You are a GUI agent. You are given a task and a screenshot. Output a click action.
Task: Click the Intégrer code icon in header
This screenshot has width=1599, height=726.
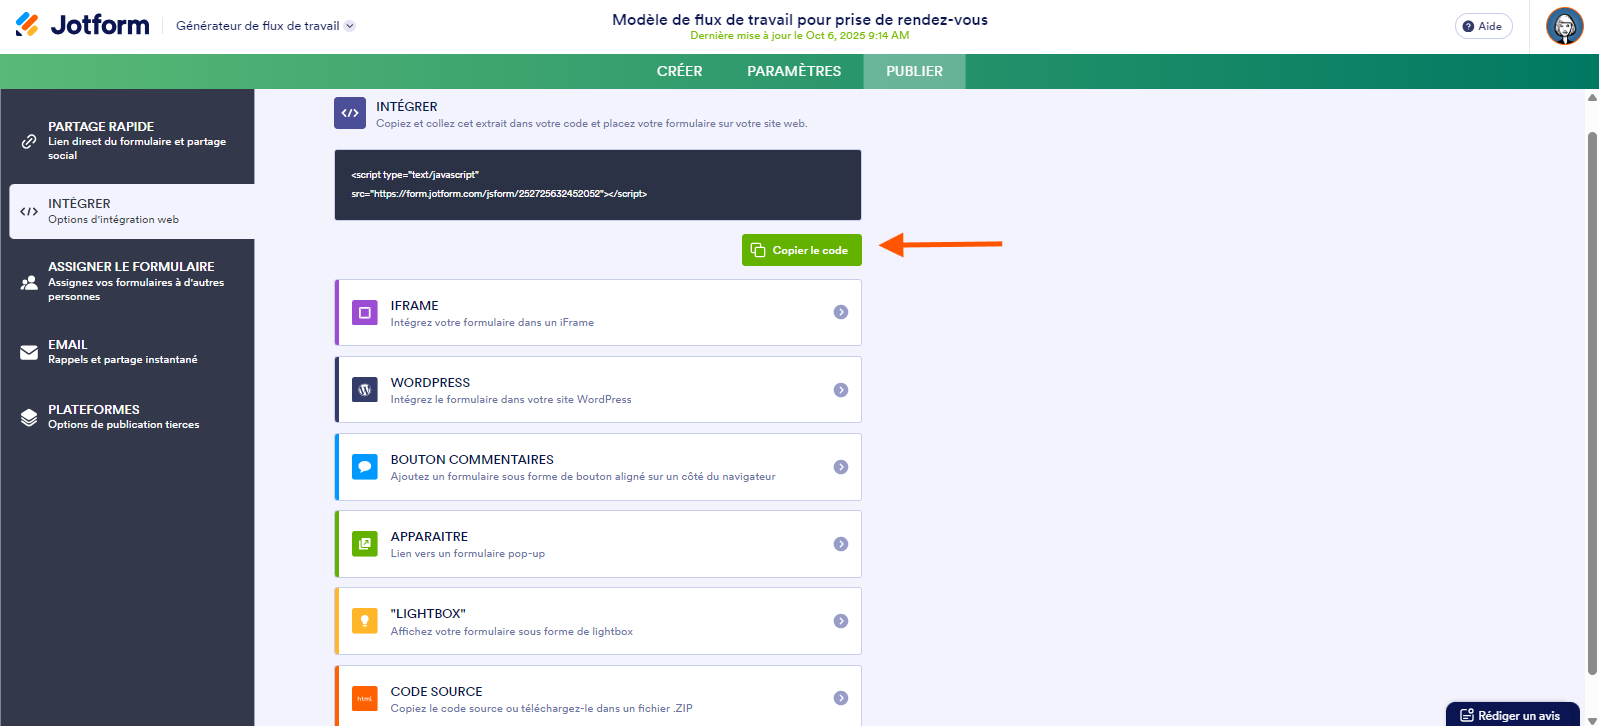(350, 113)
